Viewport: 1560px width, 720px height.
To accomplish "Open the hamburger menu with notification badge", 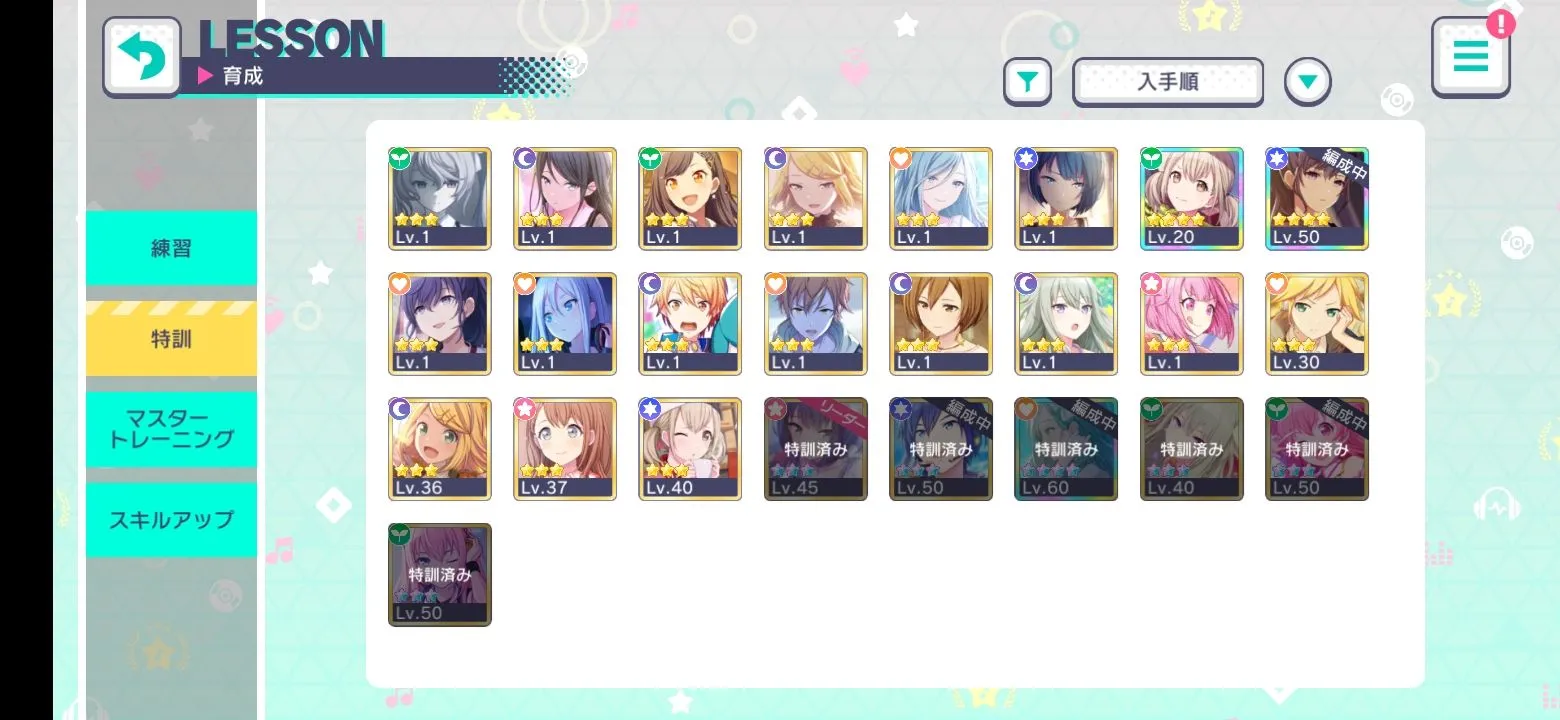I will point(1470,57).
